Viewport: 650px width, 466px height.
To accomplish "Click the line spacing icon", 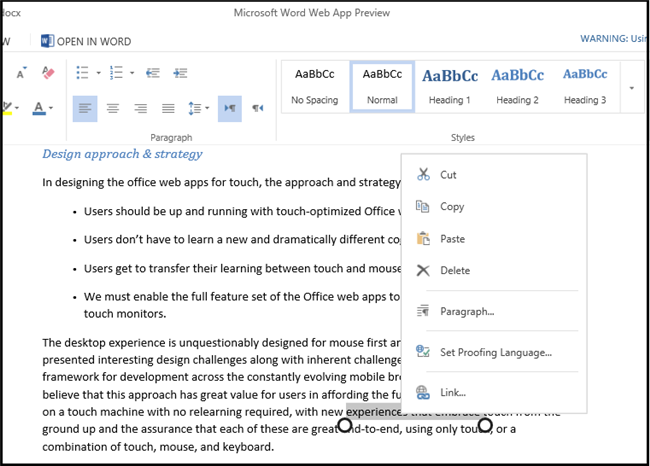I will [x=194, y=109].
